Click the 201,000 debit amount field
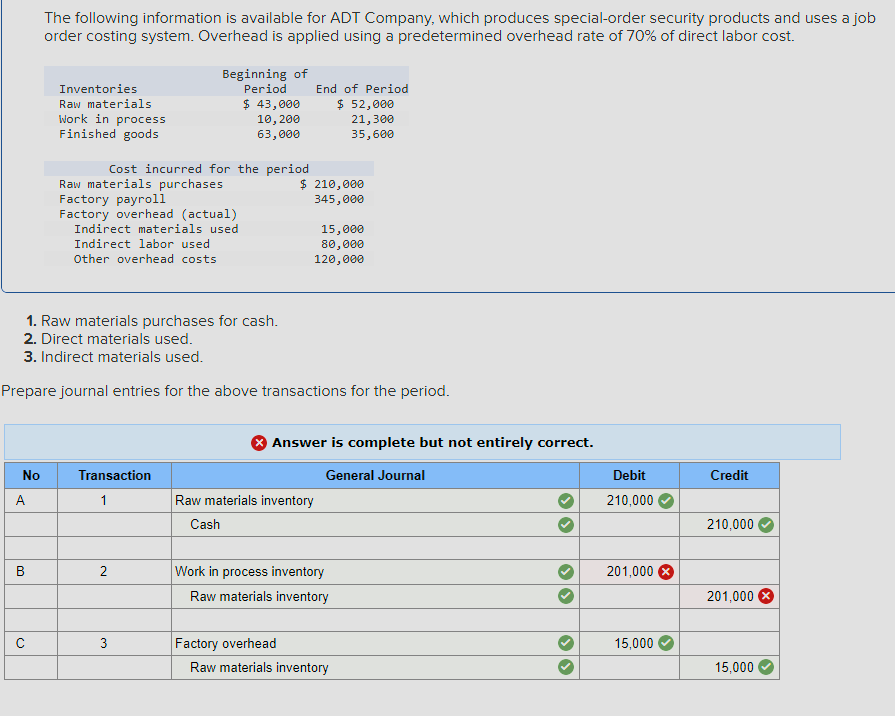The width and height of the screenshot is (895, 716). 628,571
